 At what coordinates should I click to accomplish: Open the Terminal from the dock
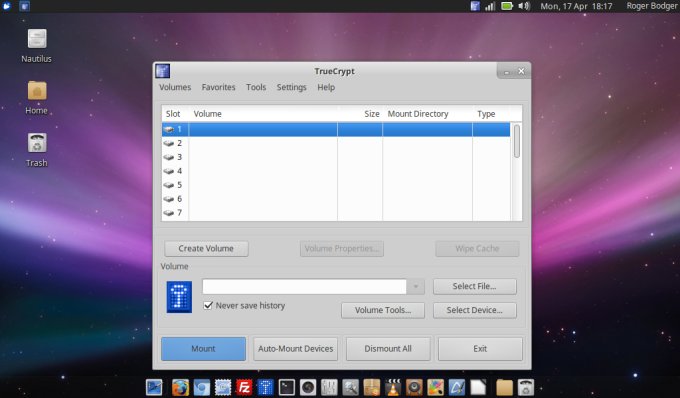point(287,387)
